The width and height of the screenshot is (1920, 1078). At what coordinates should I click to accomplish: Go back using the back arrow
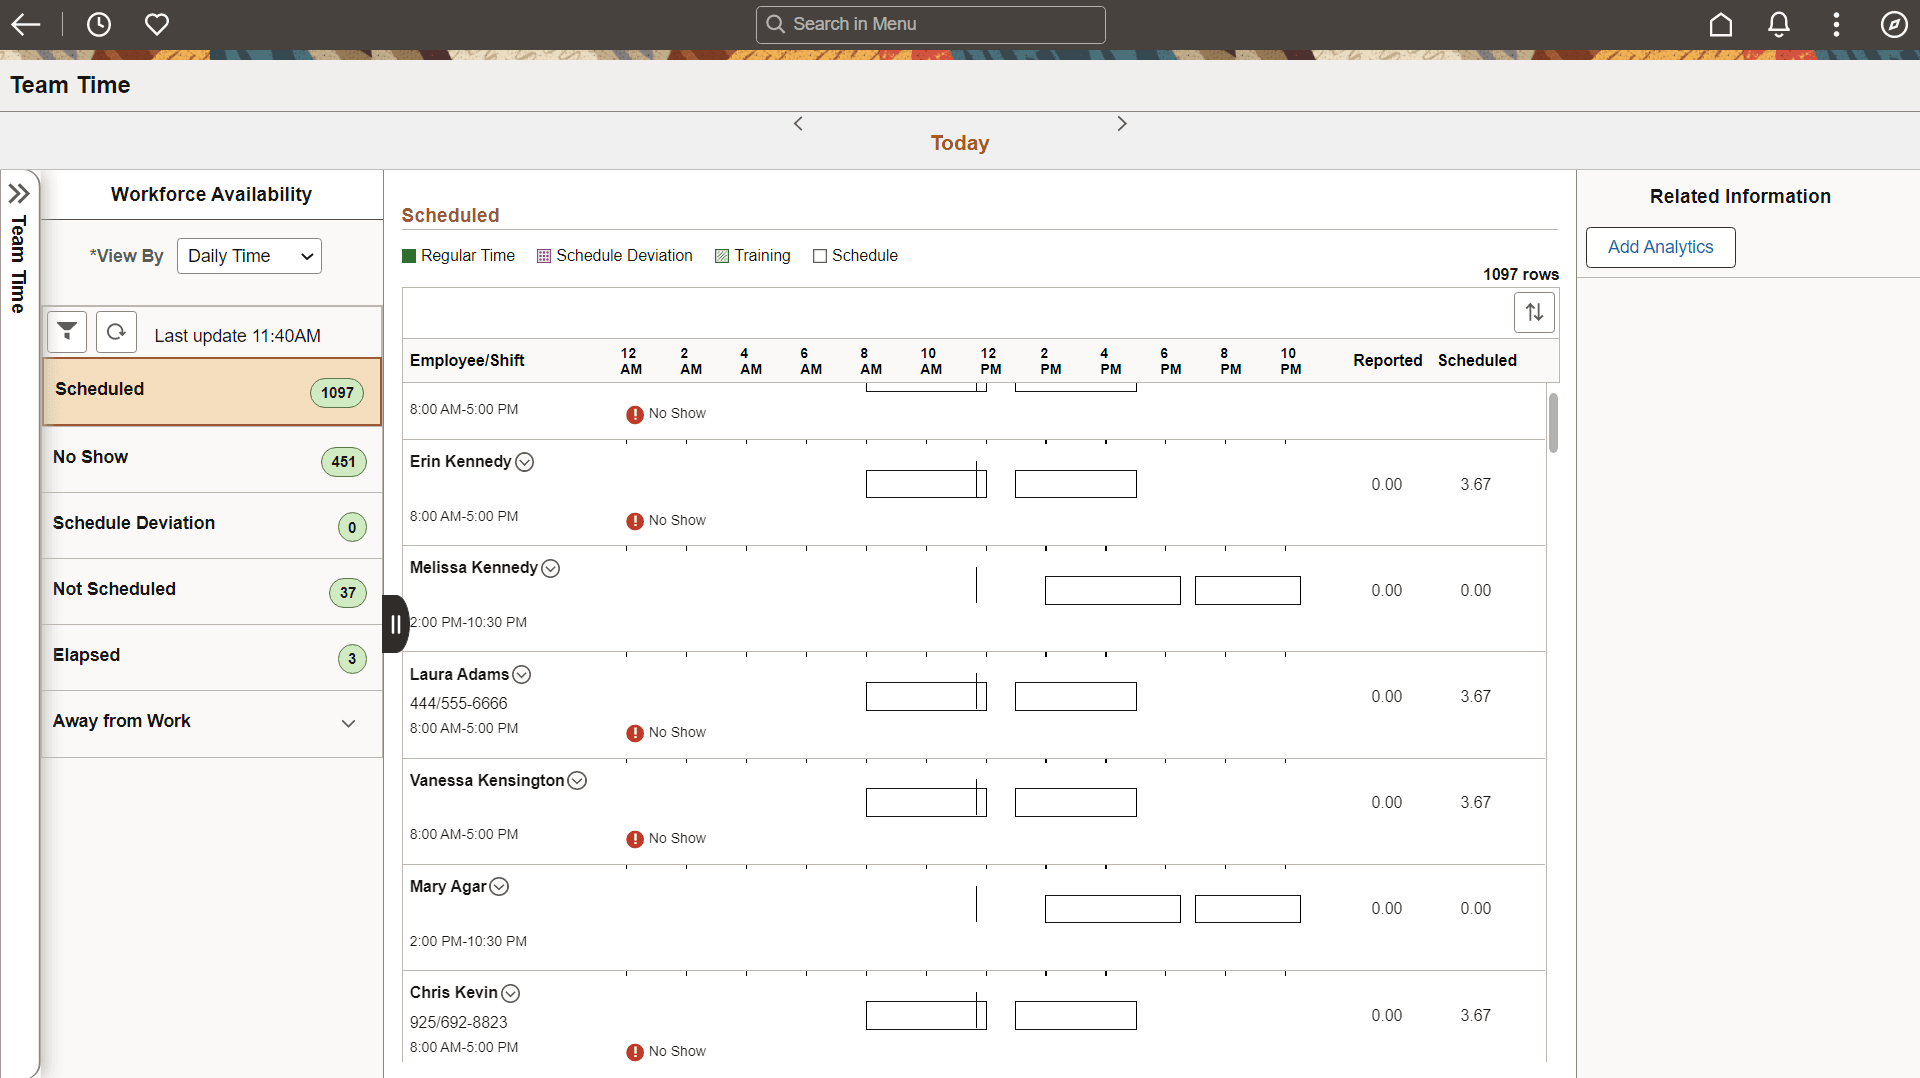click(26, 24)
